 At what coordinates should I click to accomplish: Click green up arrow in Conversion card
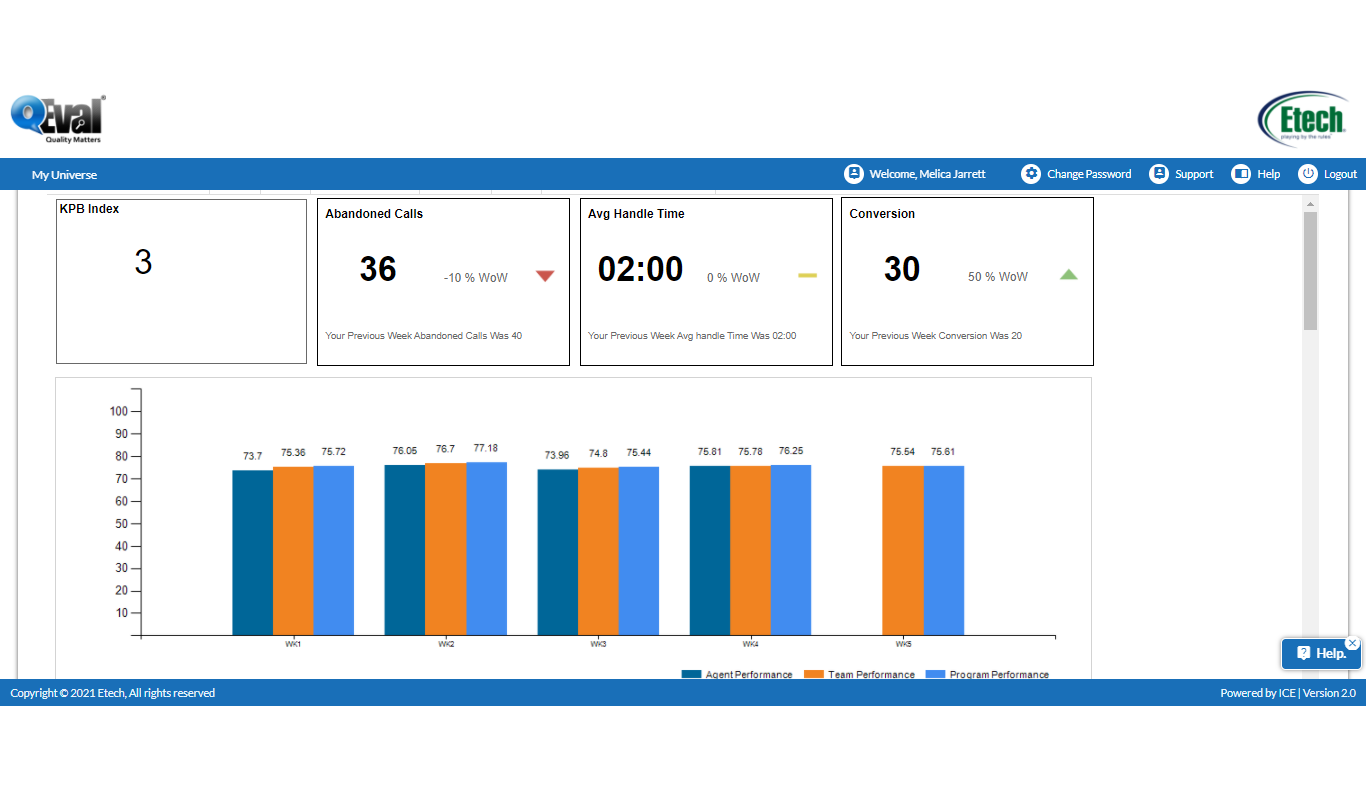point(1069,274)
